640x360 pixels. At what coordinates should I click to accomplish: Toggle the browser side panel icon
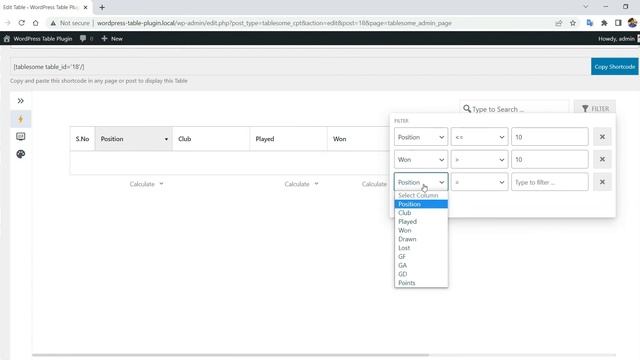pos(618,23)
